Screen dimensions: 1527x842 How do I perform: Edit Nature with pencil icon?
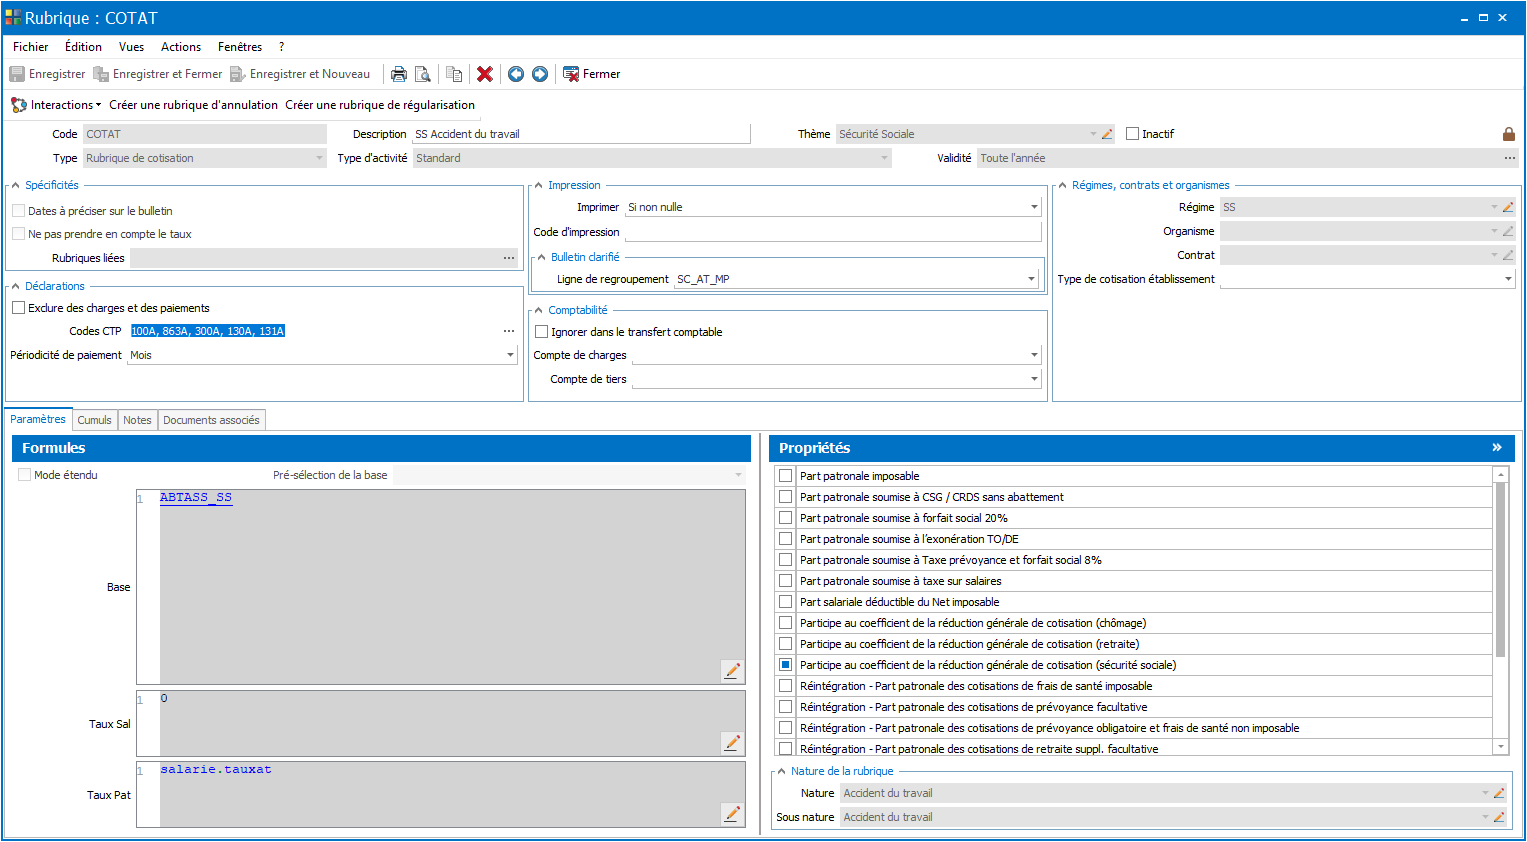point(1499,793)
